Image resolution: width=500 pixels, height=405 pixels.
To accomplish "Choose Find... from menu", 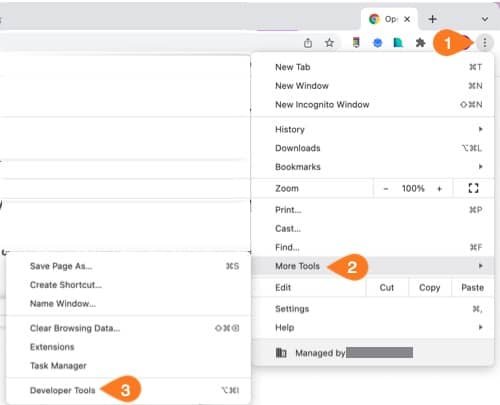I will 373,247.
